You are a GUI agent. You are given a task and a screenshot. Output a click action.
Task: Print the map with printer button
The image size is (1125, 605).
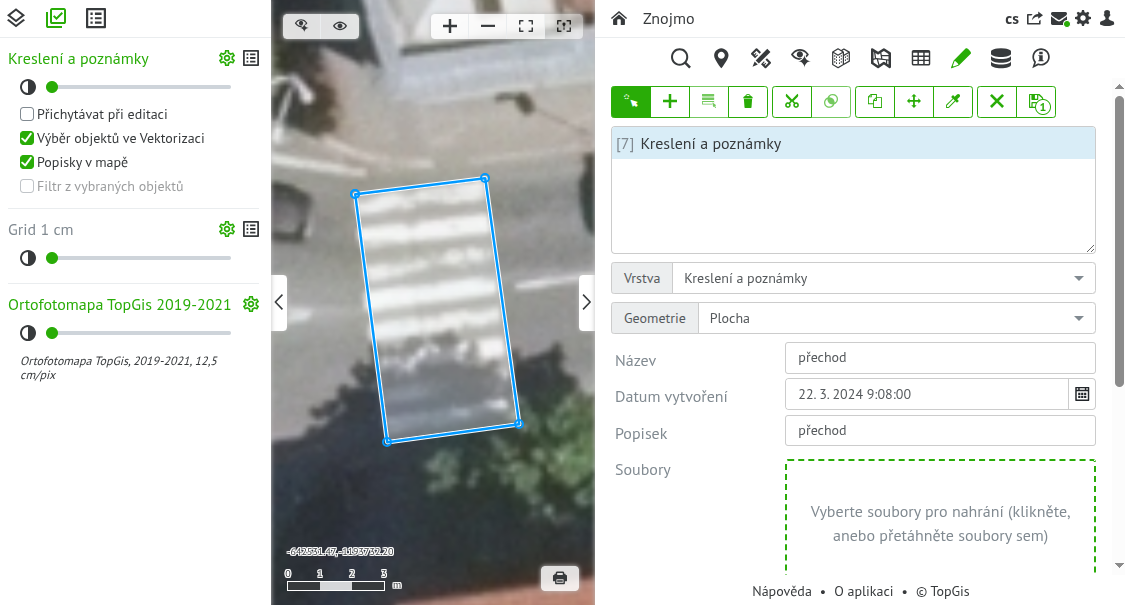coord(560,578)
